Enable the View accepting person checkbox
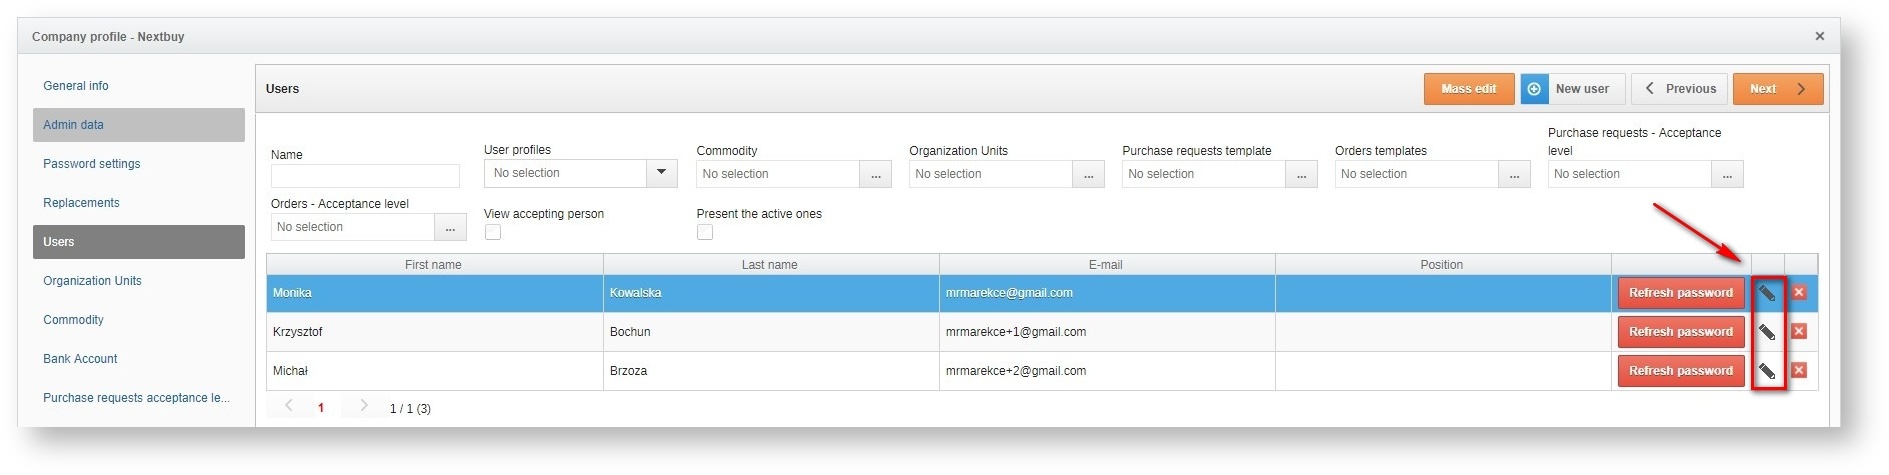The image size is (1889, 475). click(493, 232)
